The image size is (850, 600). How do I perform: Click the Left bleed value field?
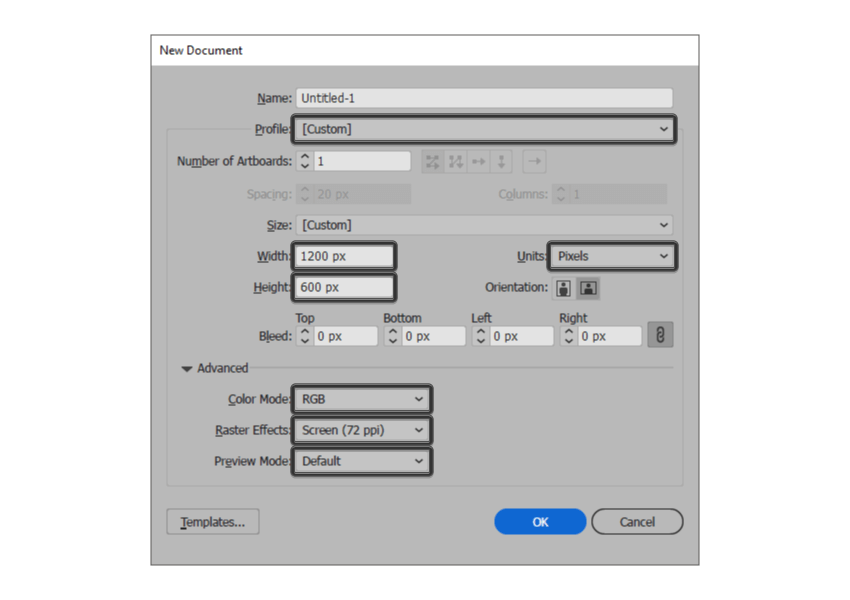tap(521, 336)
